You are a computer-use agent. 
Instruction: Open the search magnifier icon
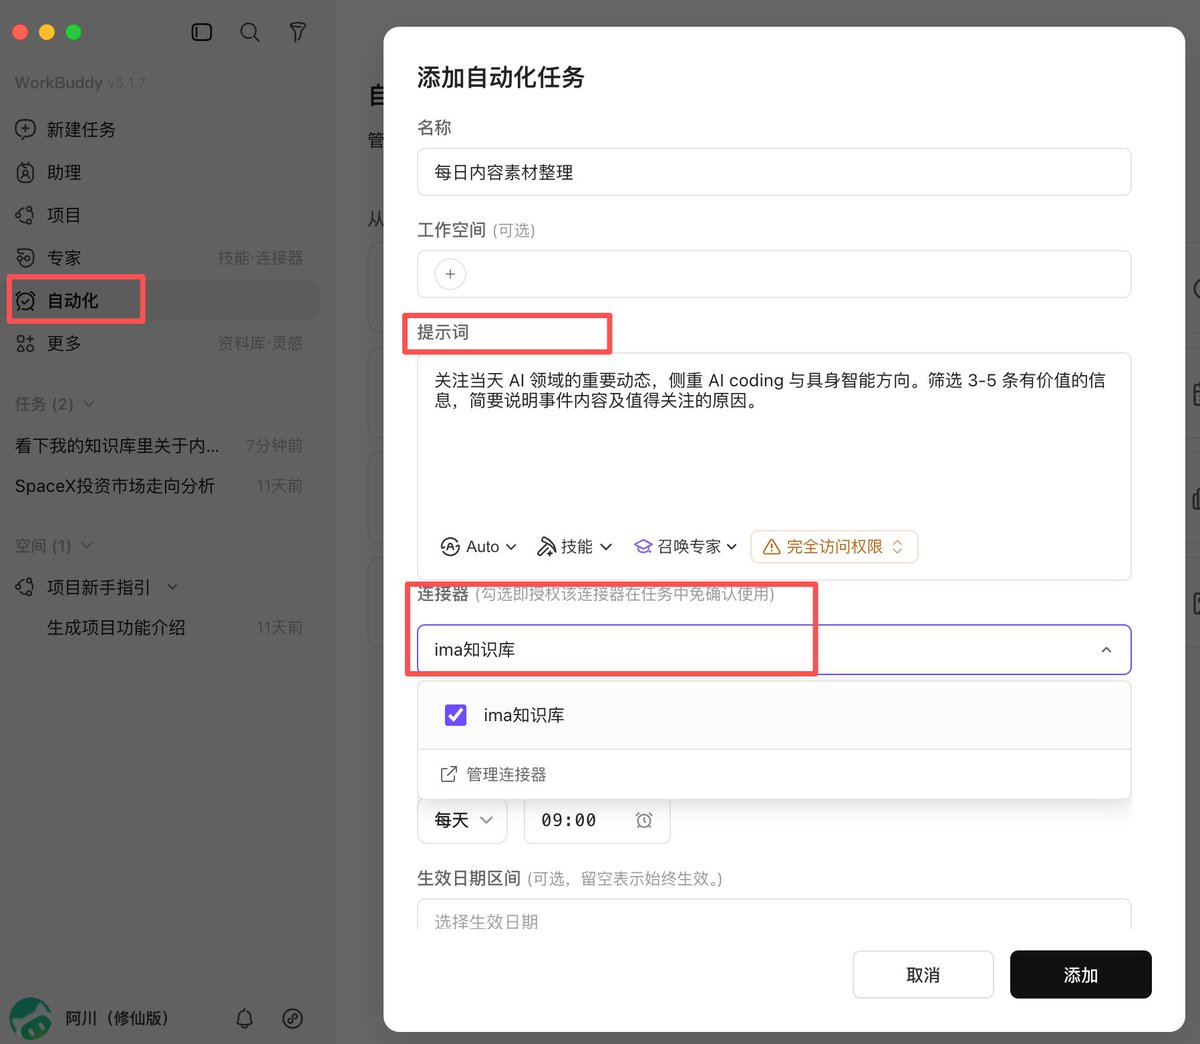(x=250, y=32)
